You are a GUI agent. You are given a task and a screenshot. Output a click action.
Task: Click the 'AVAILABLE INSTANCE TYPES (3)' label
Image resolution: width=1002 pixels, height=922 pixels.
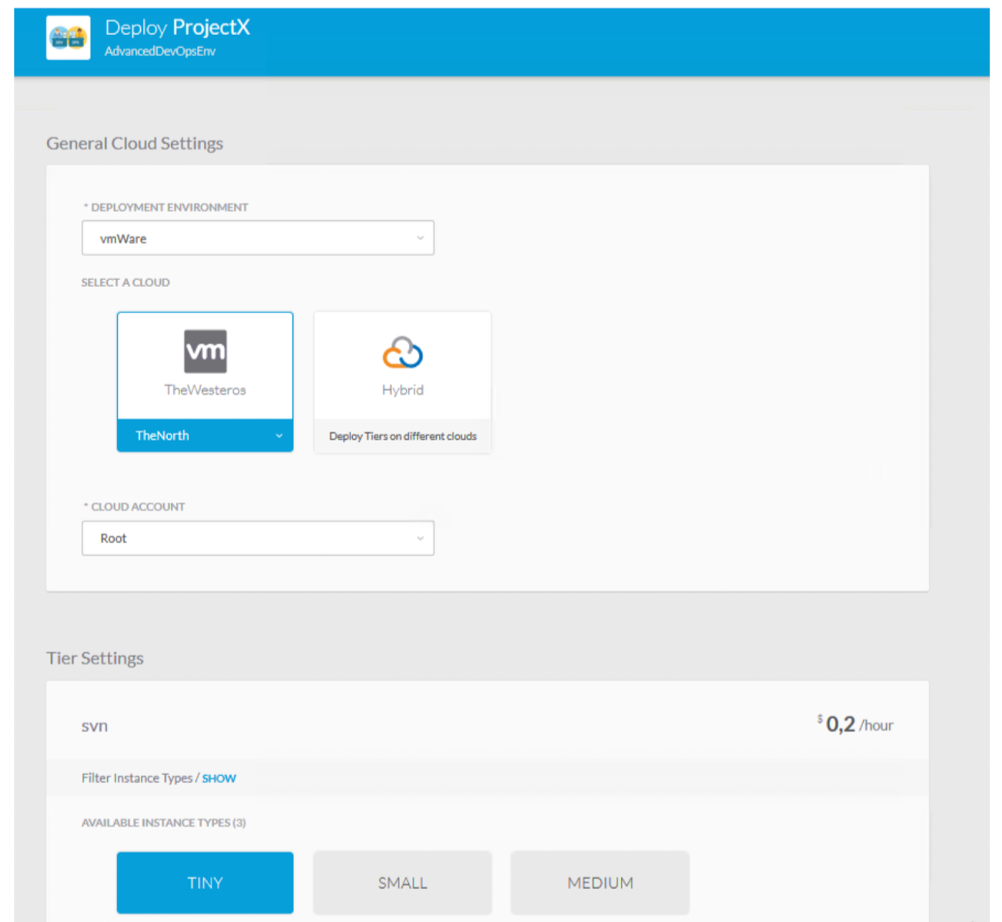point(164,823)
